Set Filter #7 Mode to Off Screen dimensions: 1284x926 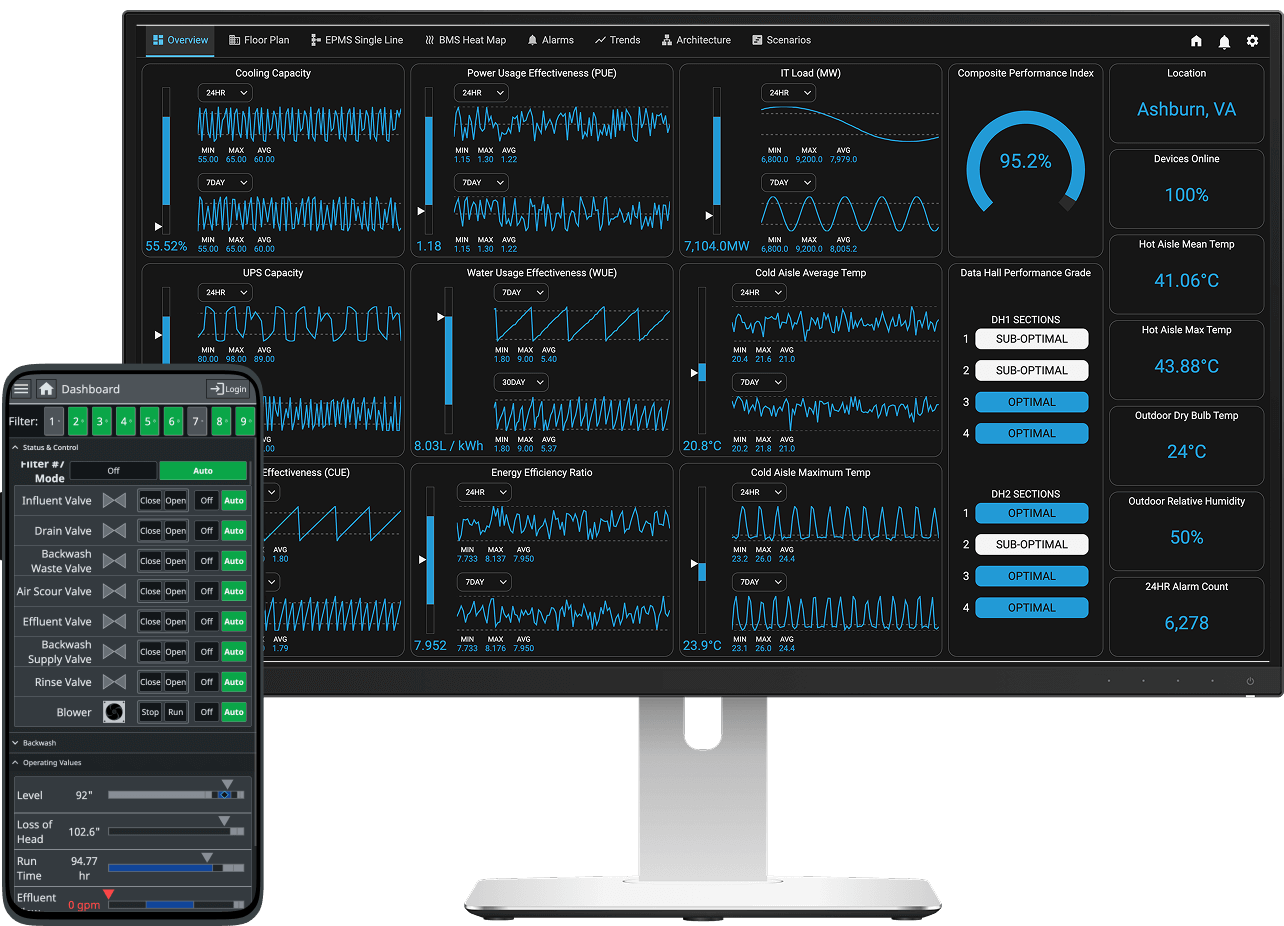113,471
